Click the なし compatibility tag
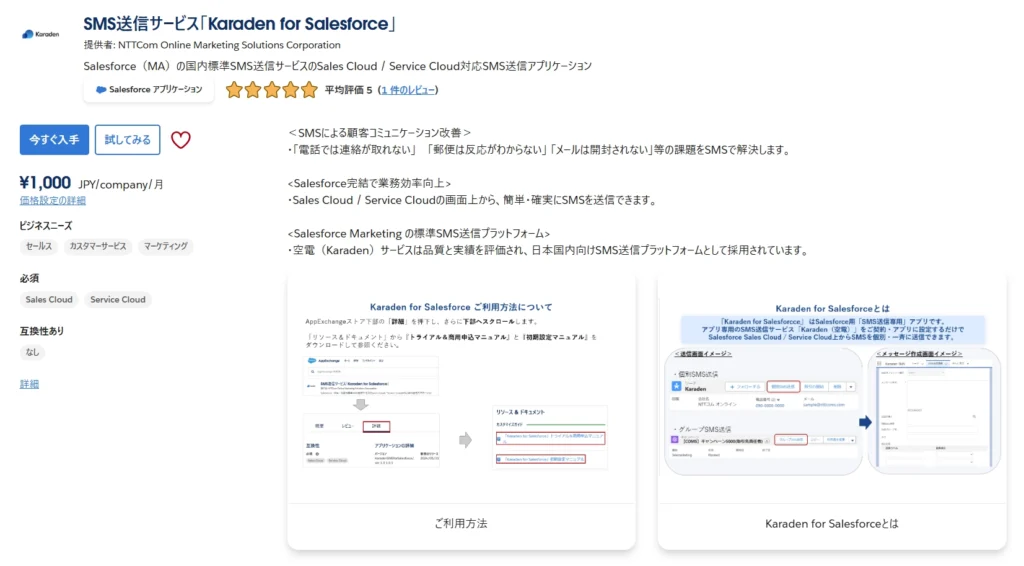The image size is (1024, 566). (33, 352)
